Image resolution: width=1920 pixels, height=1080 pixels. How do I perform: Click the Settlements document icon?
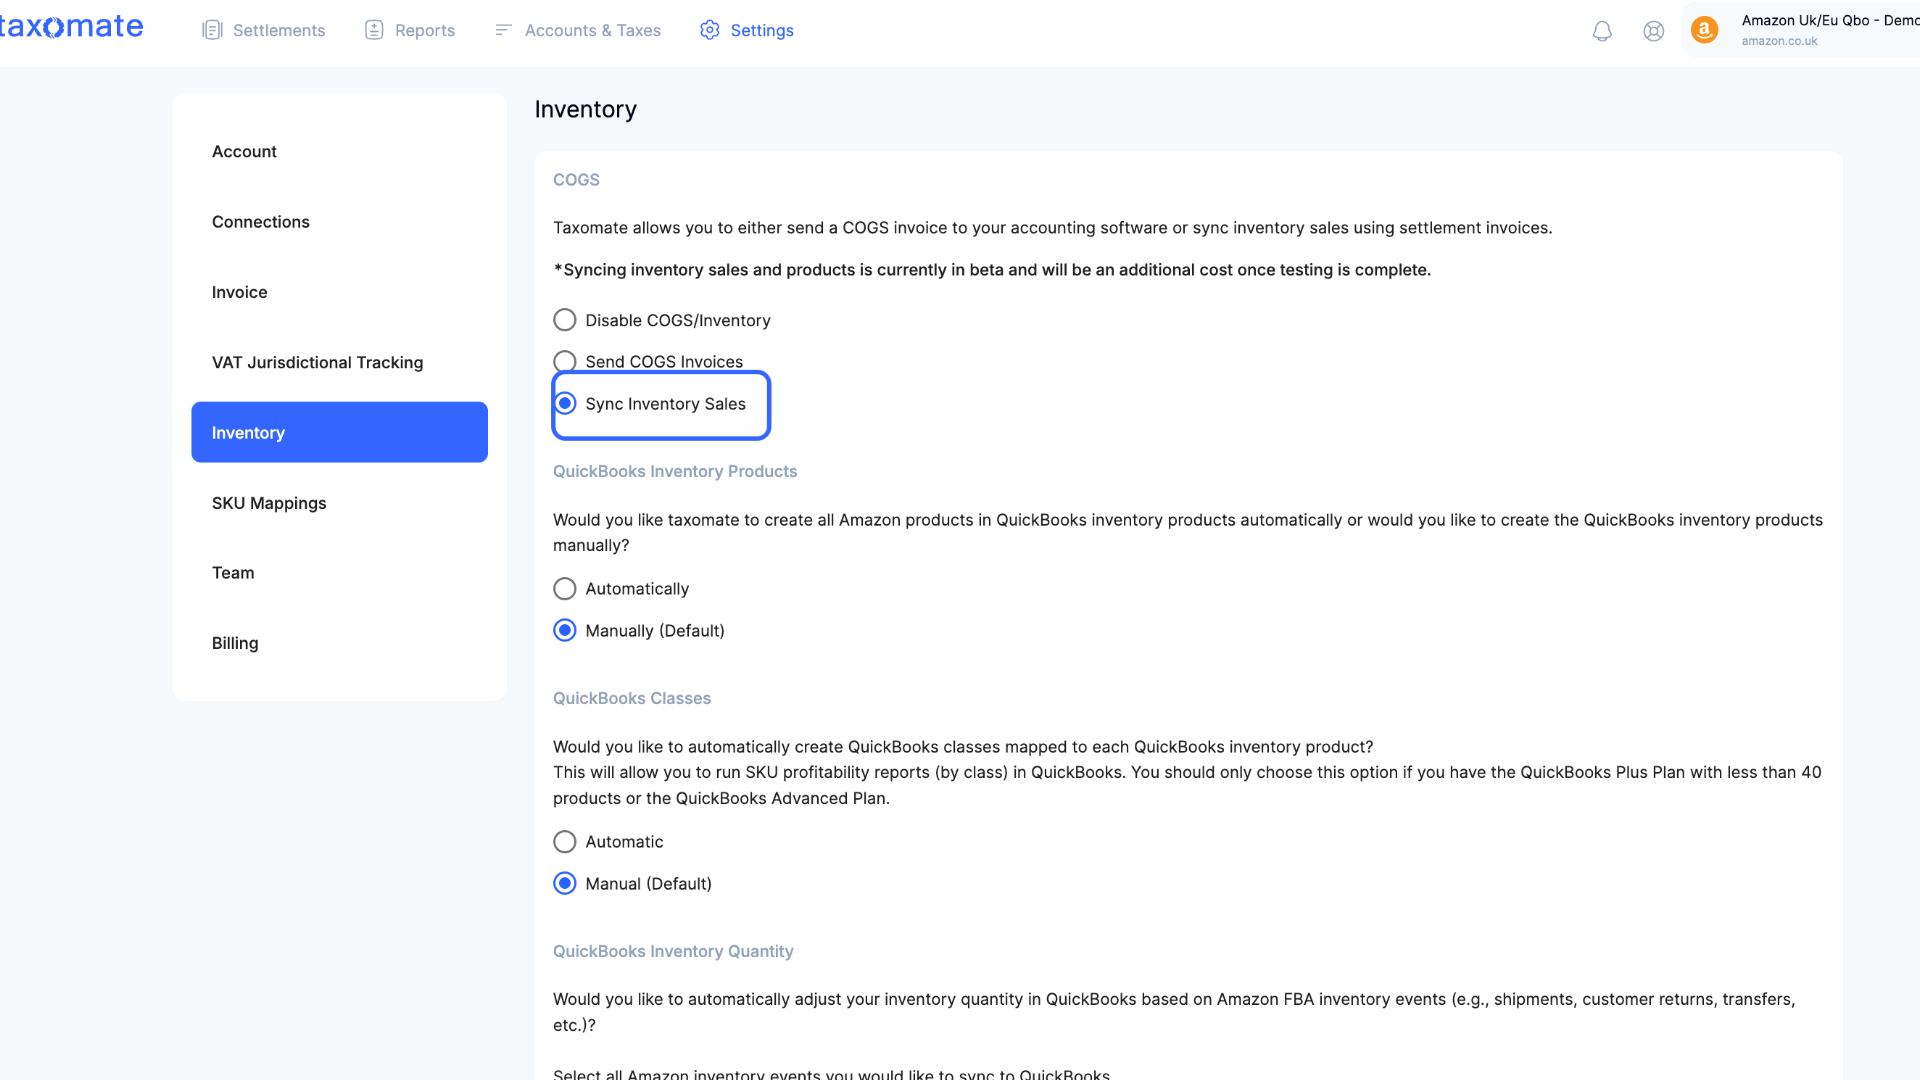[x=212, y=30]
